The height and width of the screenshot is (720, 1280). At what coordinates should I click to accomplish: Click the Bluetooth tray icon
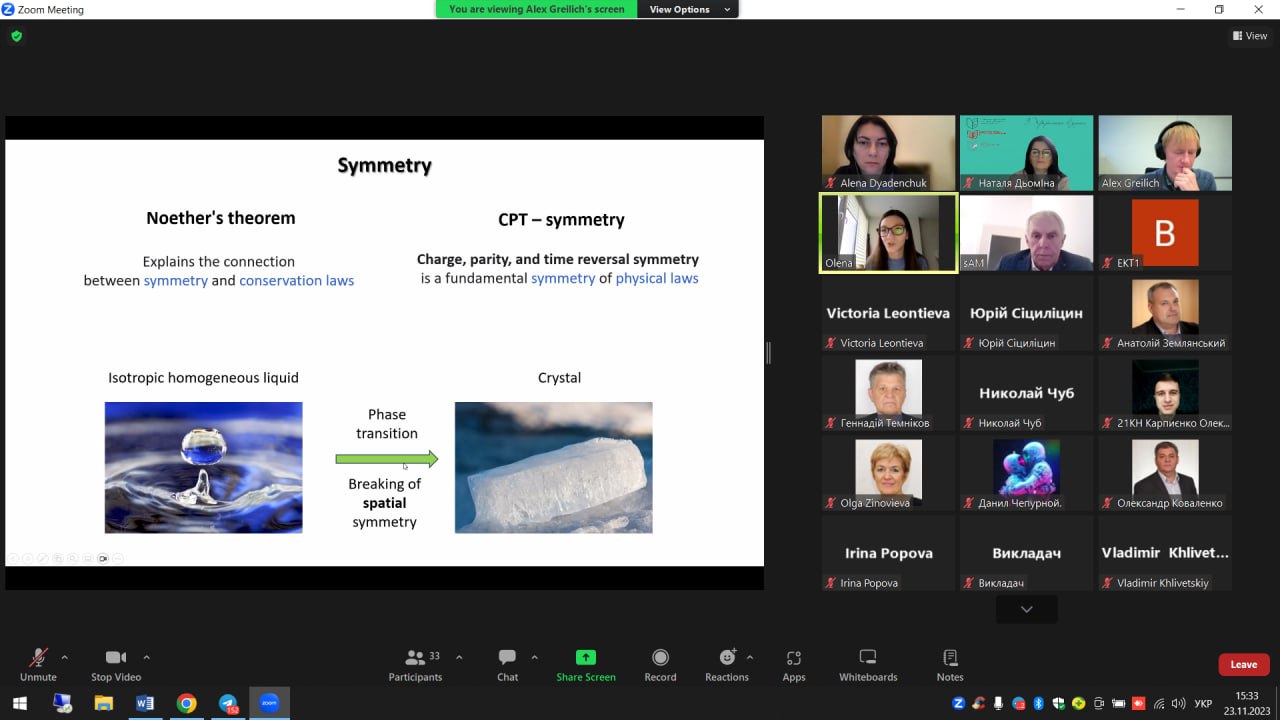1038,703
